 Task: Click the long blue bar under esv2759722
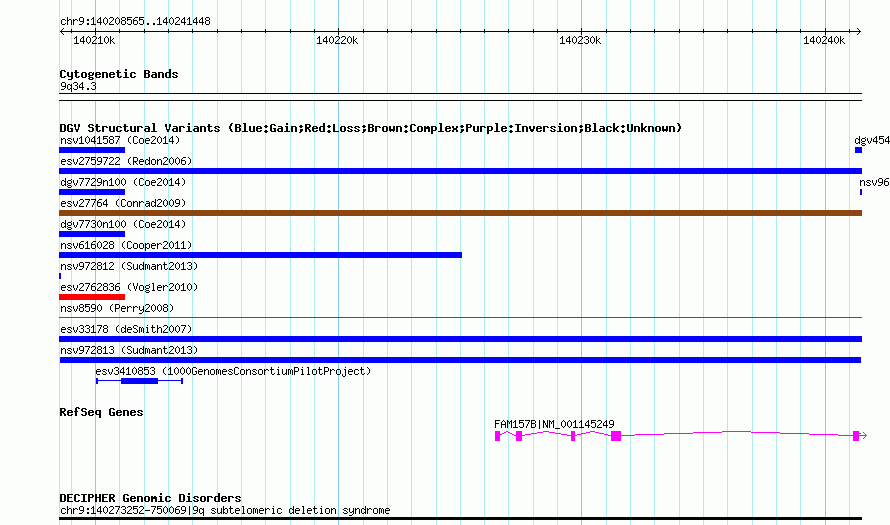460,171
